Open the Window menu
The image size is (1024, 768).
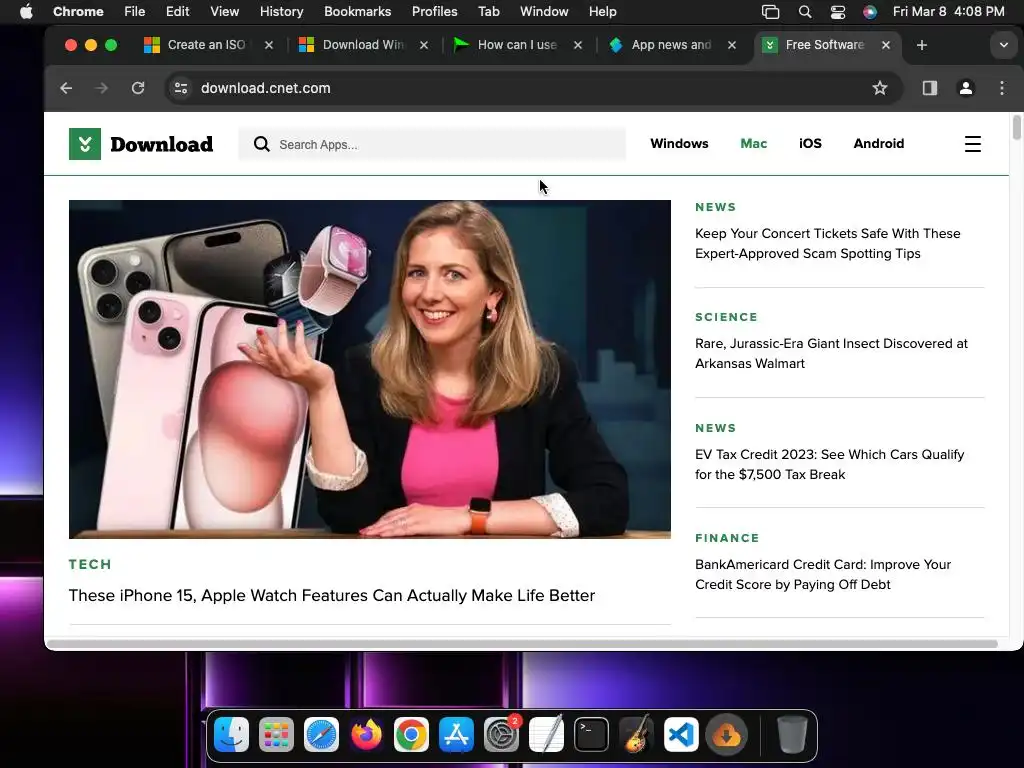tap(544, 12)
